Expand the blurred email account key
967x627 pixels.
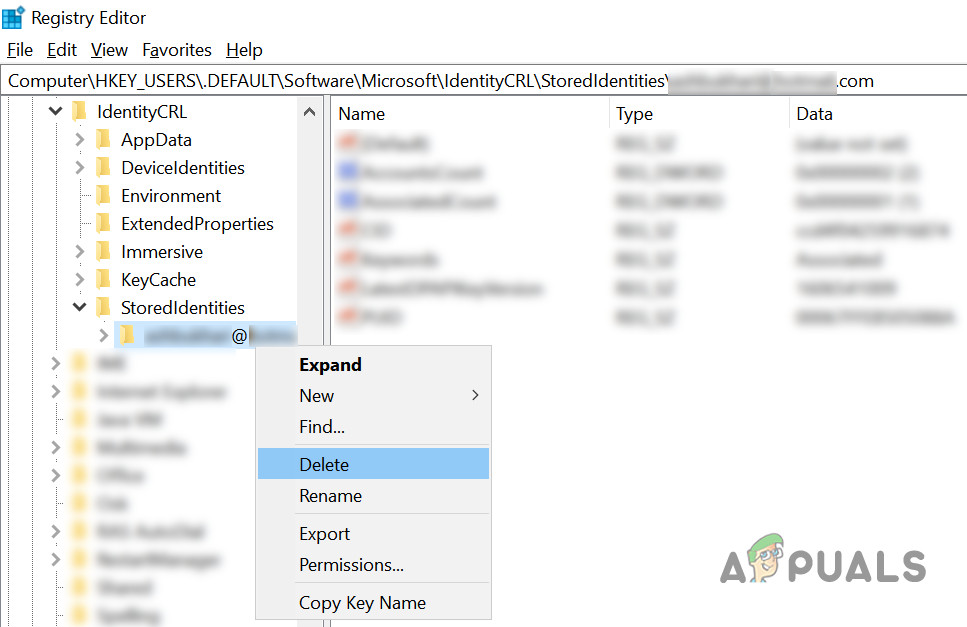click(x=104, y=335)
